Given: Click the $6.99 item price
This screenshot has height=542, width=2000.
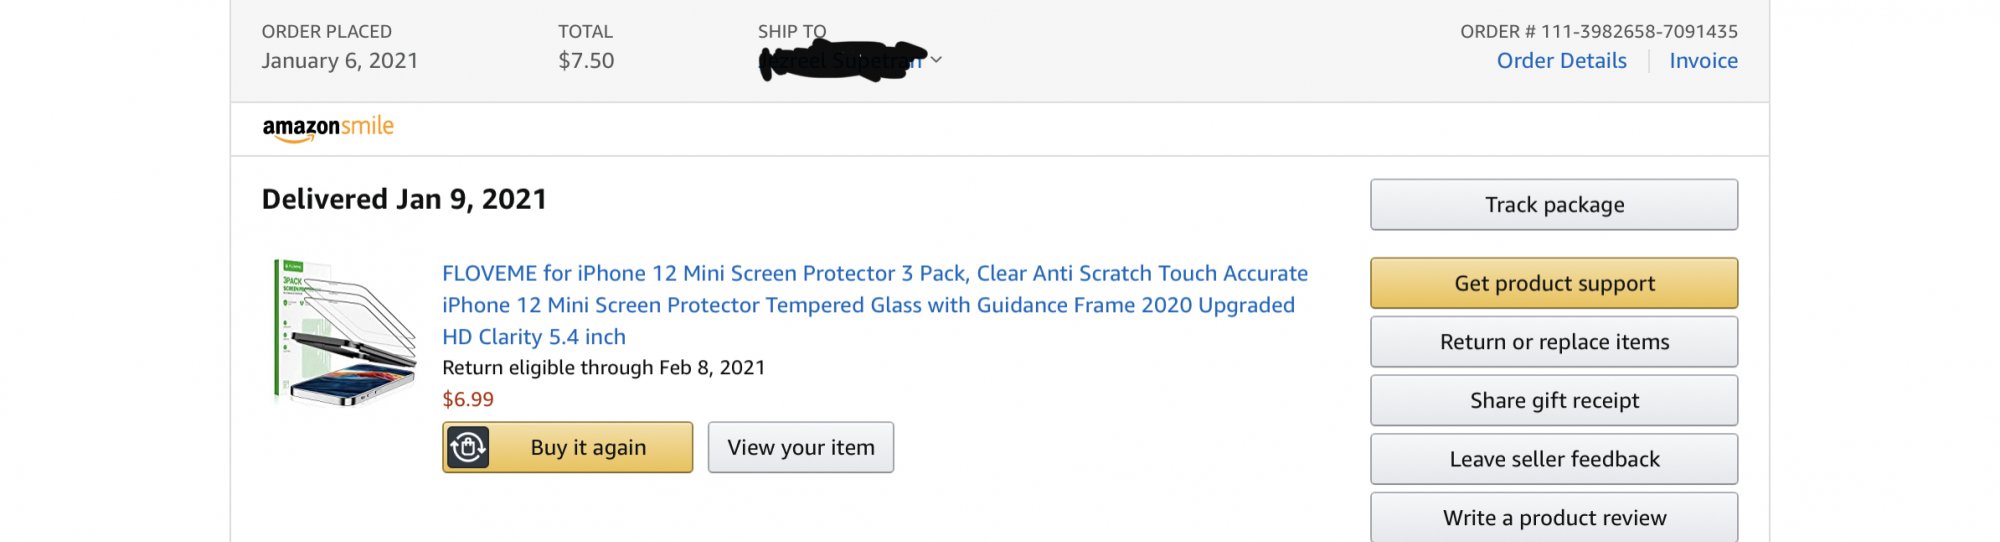Looking at the screenshot, I should point(468,400).
